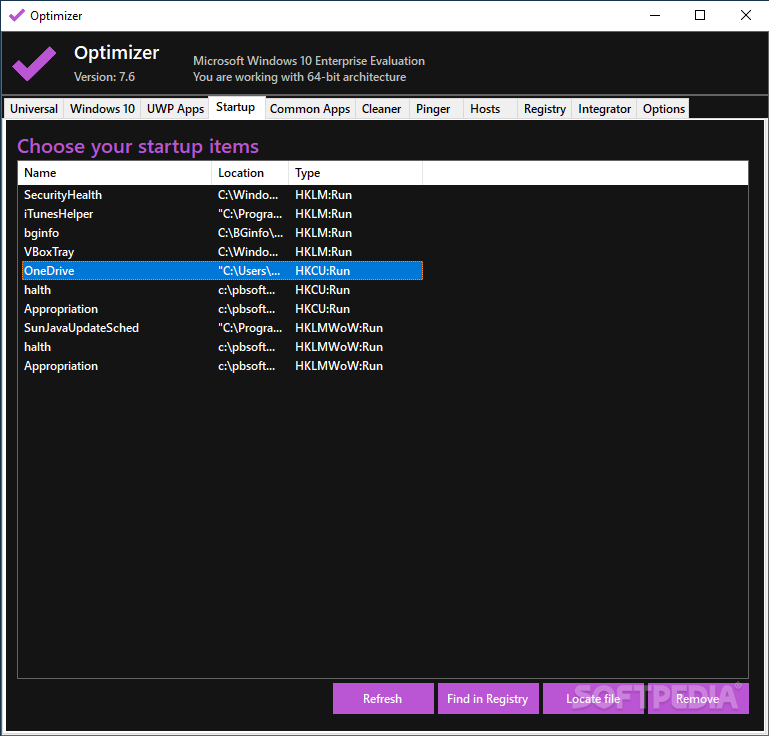Viewport: 769px width, 736px height.
Task: Select Appropriation entry with HKLMWoW:Run type
Action: (222, 366)
